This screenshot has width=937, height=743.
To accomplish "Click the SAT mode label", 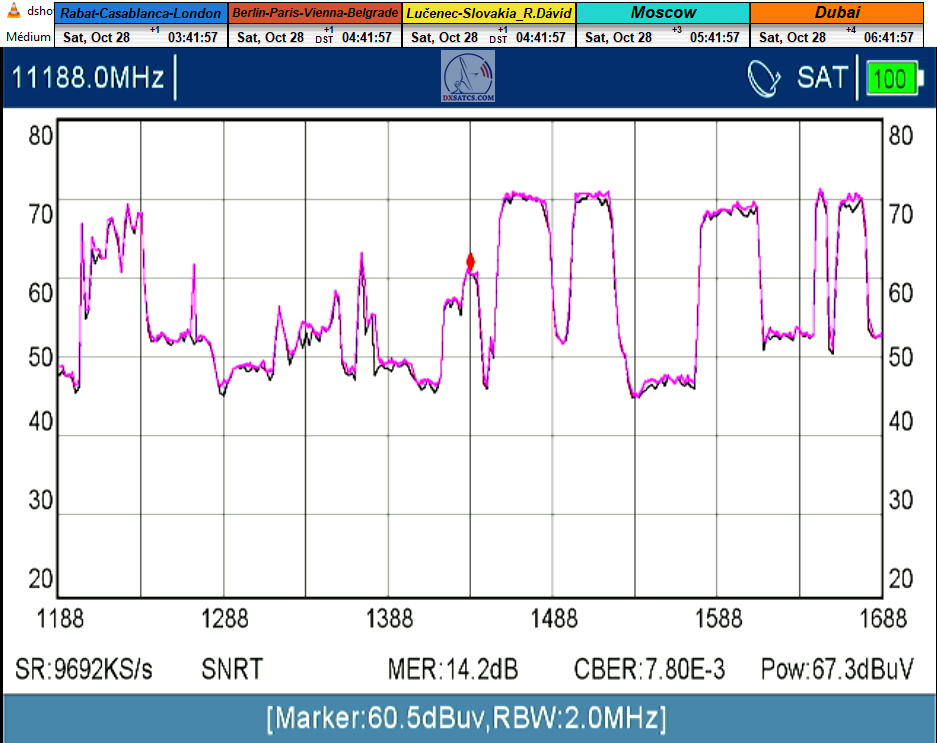I will pos(822,78).
